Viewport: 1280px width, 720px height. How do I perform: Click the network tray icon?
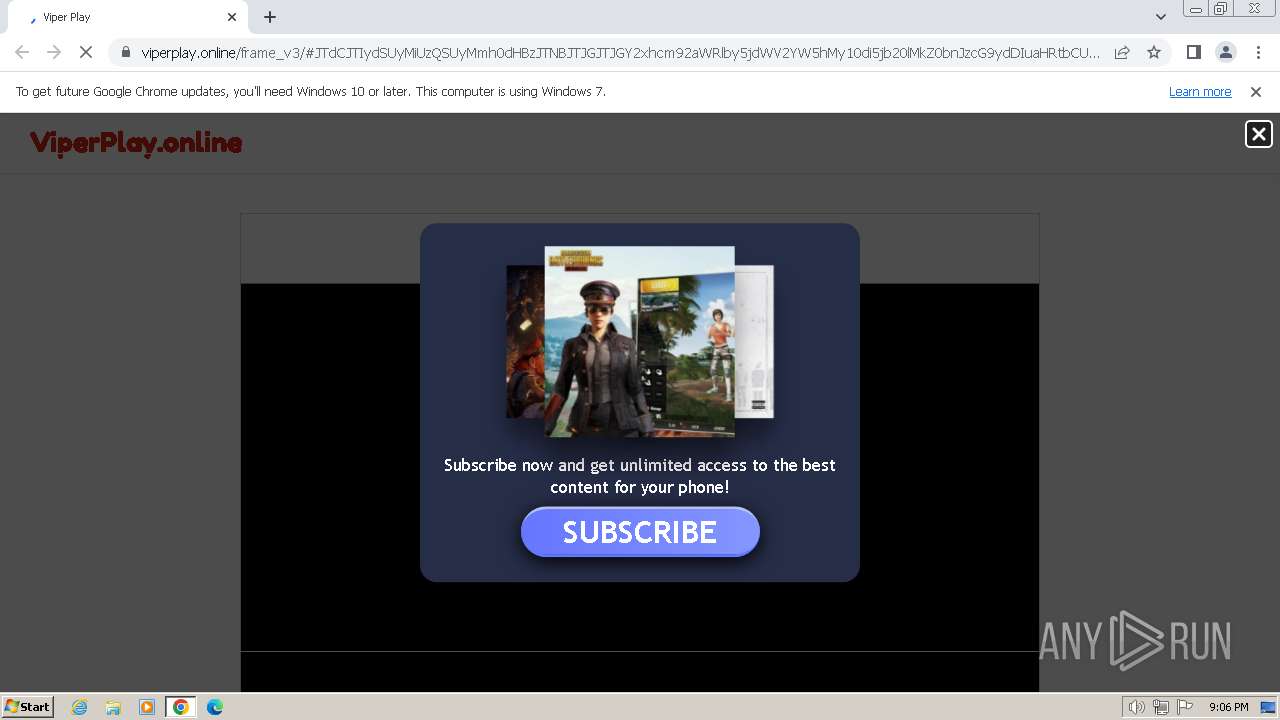[x=1161, y=707]
